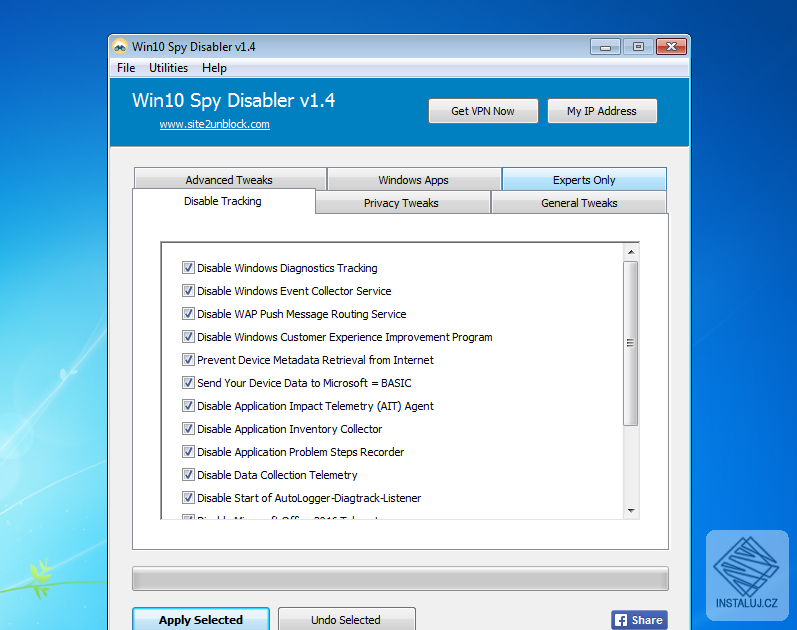Click the Get VPN Now button
Screen dimensions: 797x630
[x=483, y=111]
